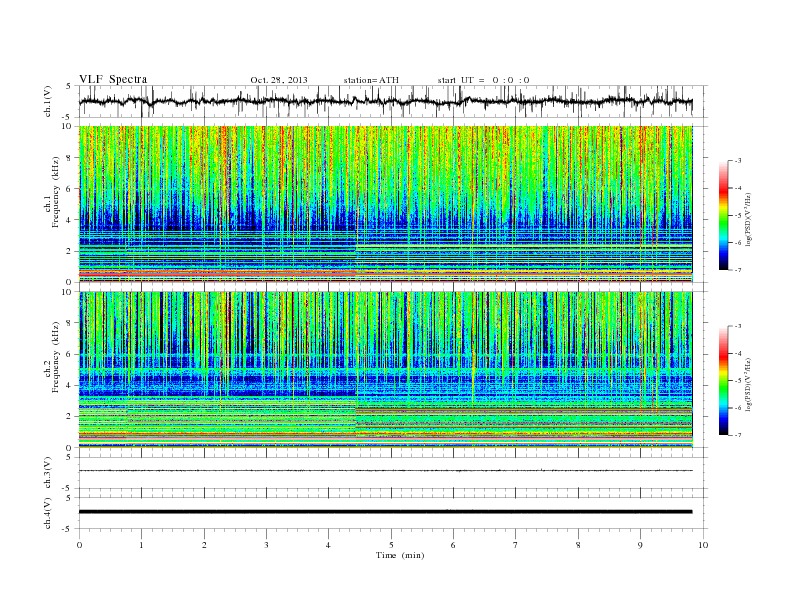This screenshot has height=612, width=792.
Task: Click the "Time (min)" axis label
Action: [x=400, y=555]
